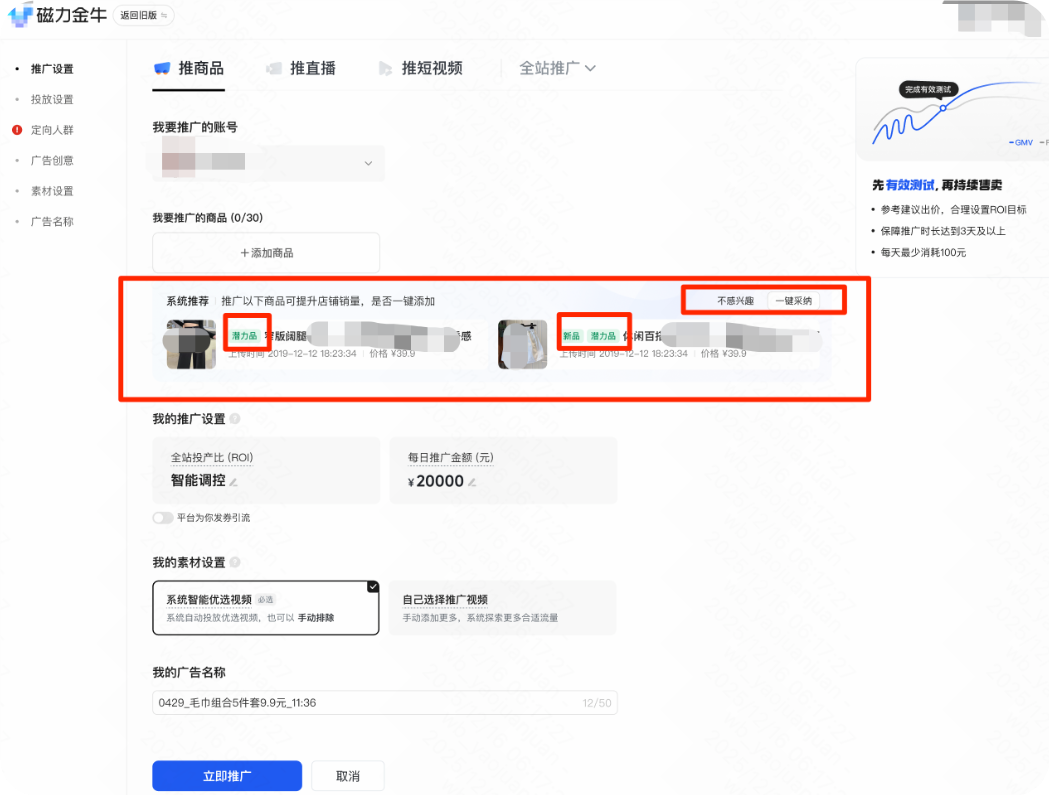Click the 推短视频 video icon
Viewport: 1049px width, 795px height.
[385, 69]
